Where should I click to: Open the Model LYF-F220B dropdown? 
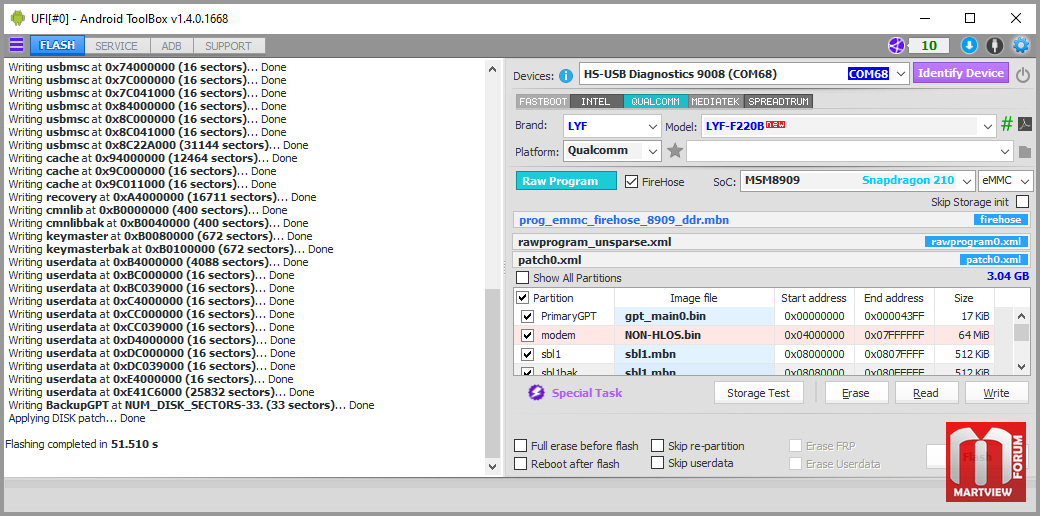pyautogui.click(x=988, y=126)
